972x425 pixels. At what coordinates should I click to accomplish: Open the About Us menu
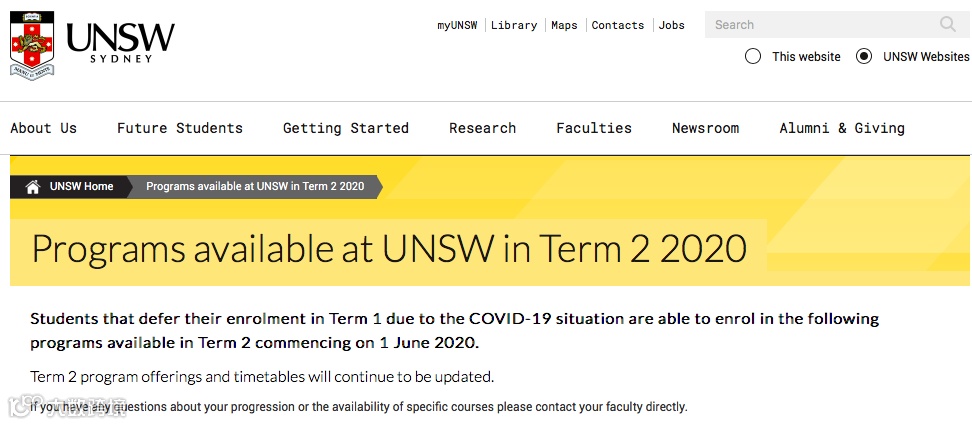coord(43,128)
